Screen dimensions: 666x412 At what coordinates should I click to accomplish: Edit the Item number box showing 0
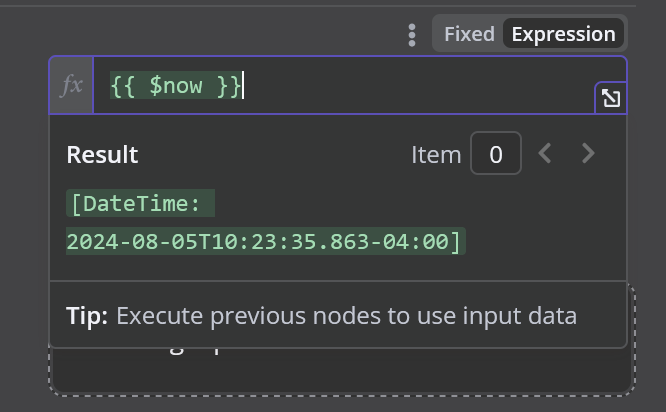496,153
